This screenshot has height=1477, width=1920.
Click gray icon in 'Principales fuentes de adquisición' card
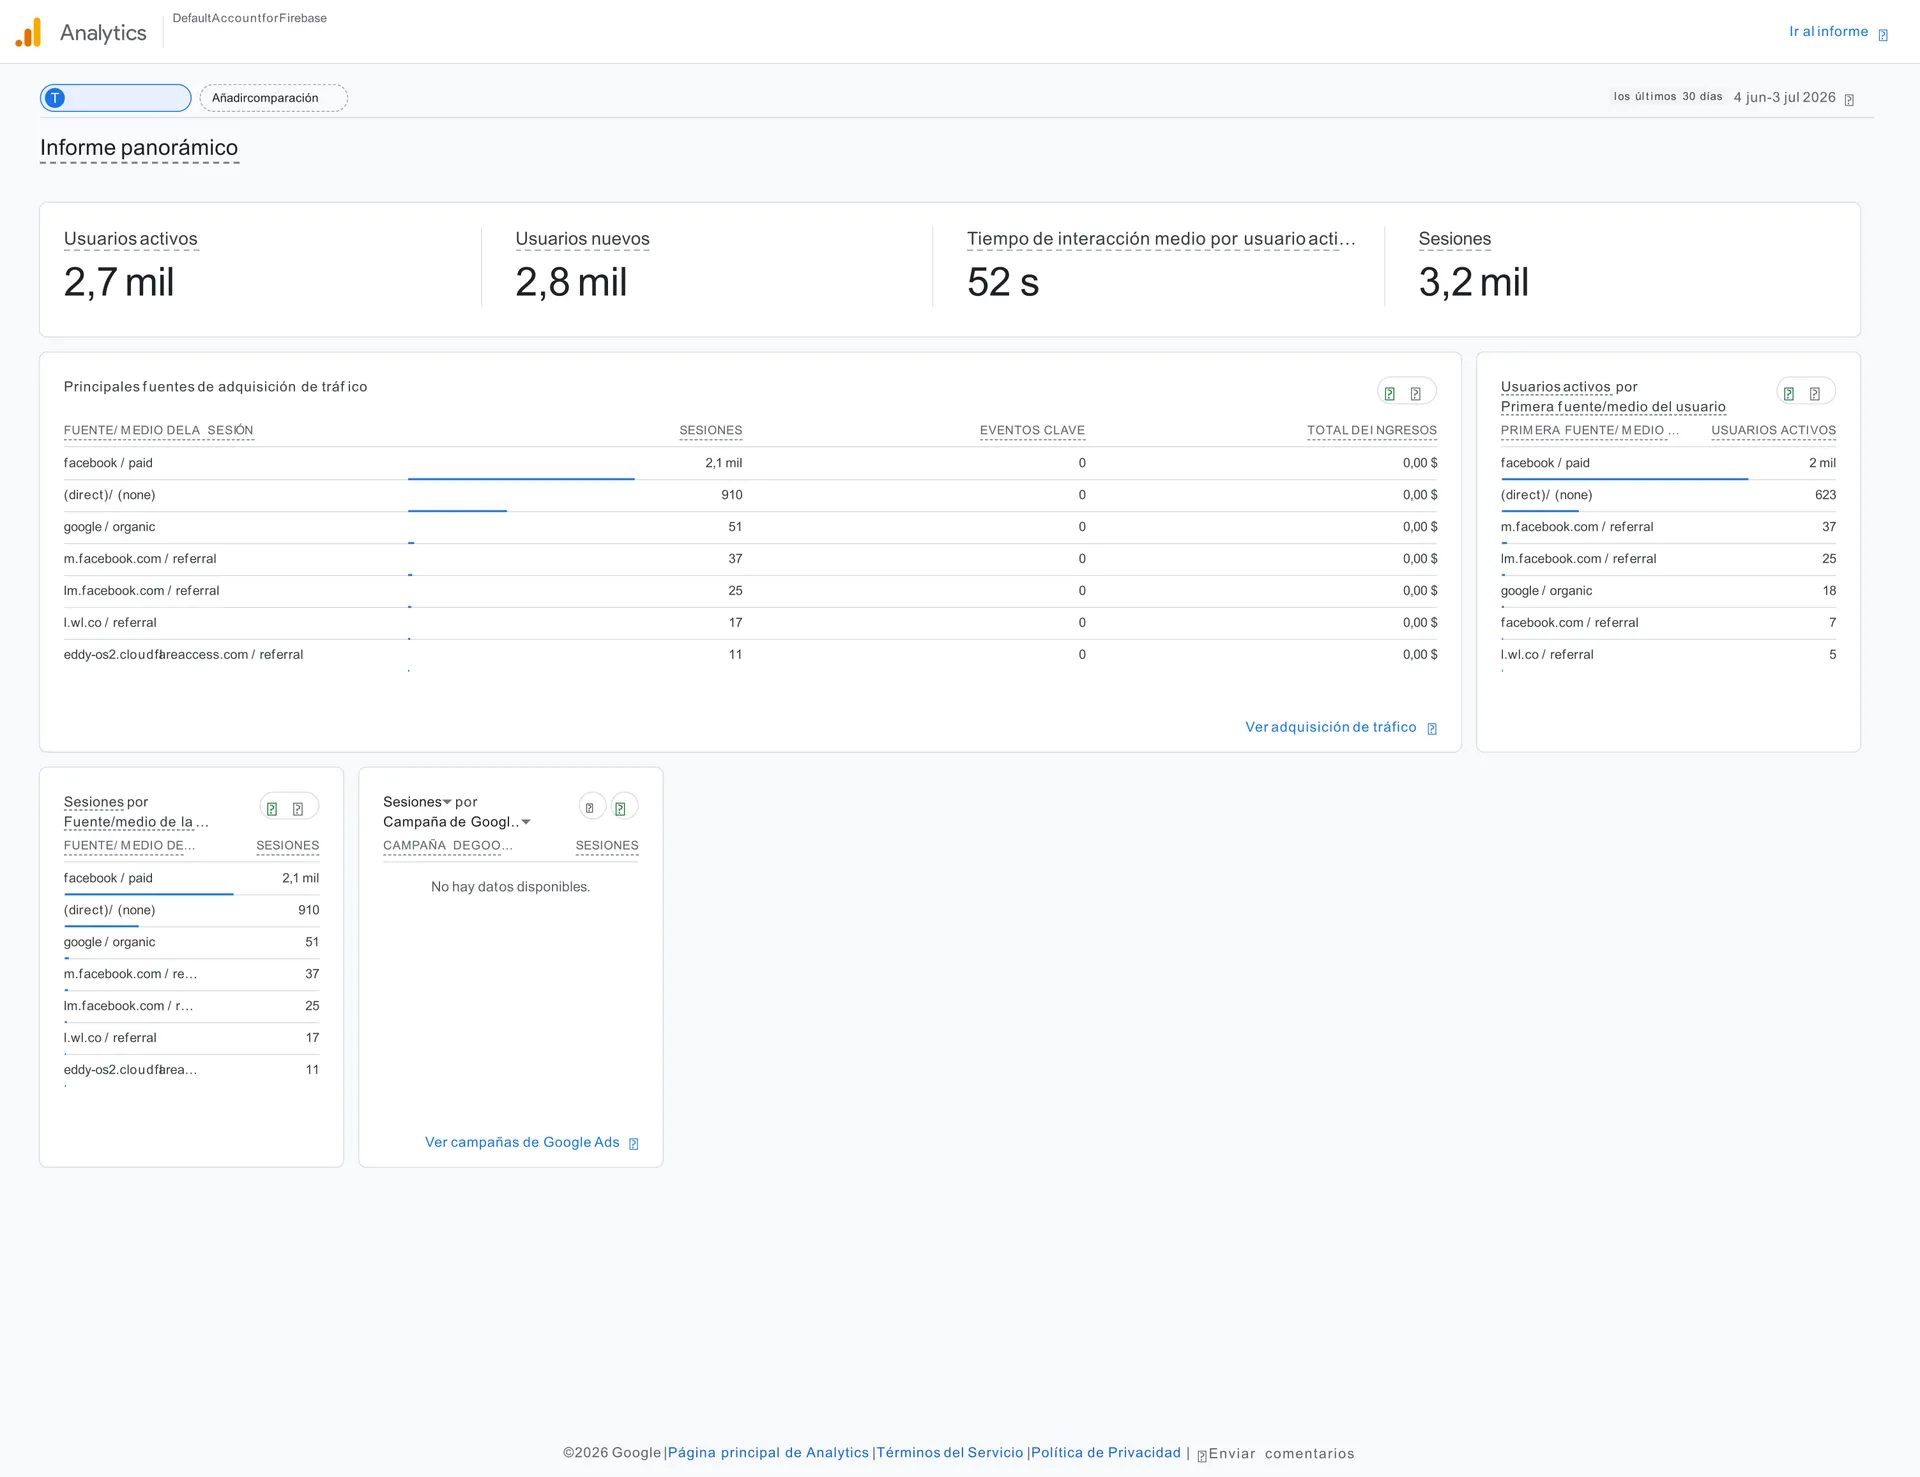click(x=1416, y=394)
